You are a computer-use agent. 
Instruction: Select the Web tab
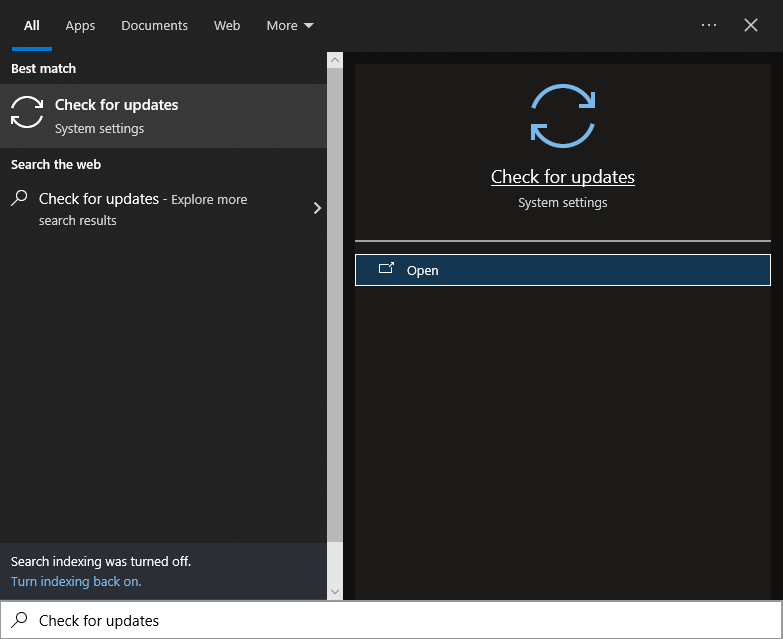click(227, 26)
